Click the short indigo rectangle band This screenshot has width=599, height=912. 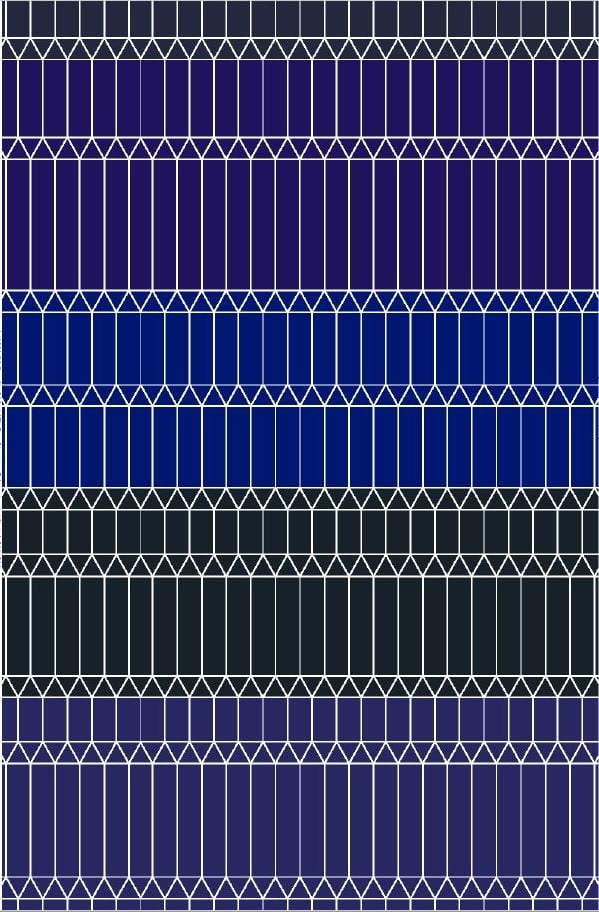point(300,719)
